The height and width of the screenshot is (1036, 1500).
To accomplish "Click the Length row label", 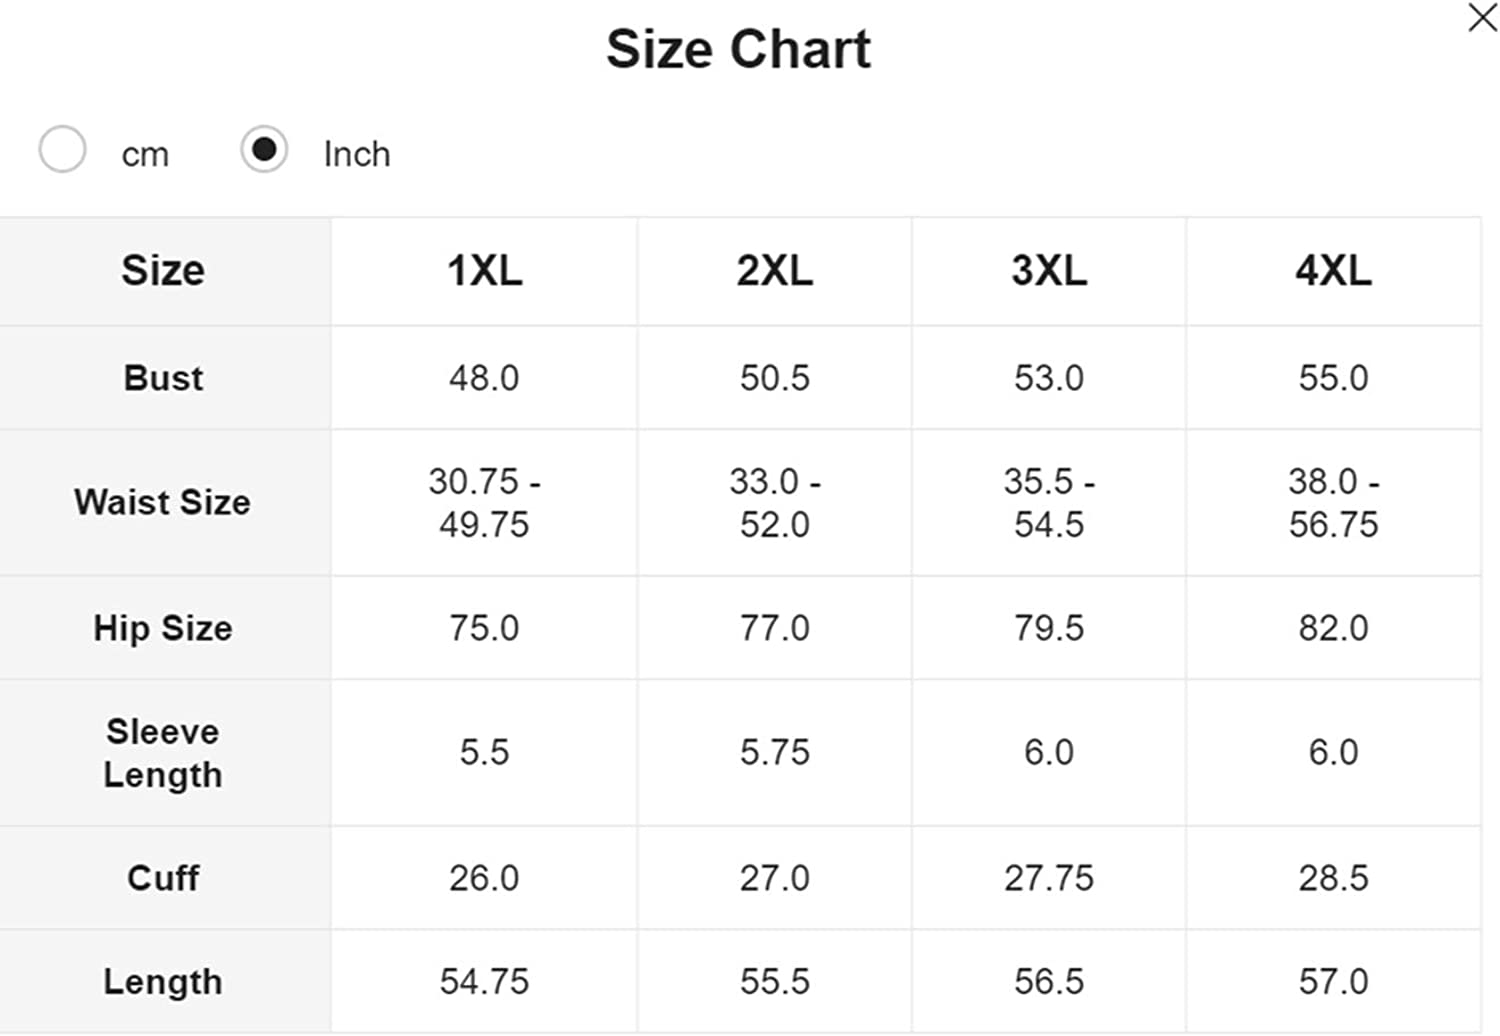I will tap(163, 982).
